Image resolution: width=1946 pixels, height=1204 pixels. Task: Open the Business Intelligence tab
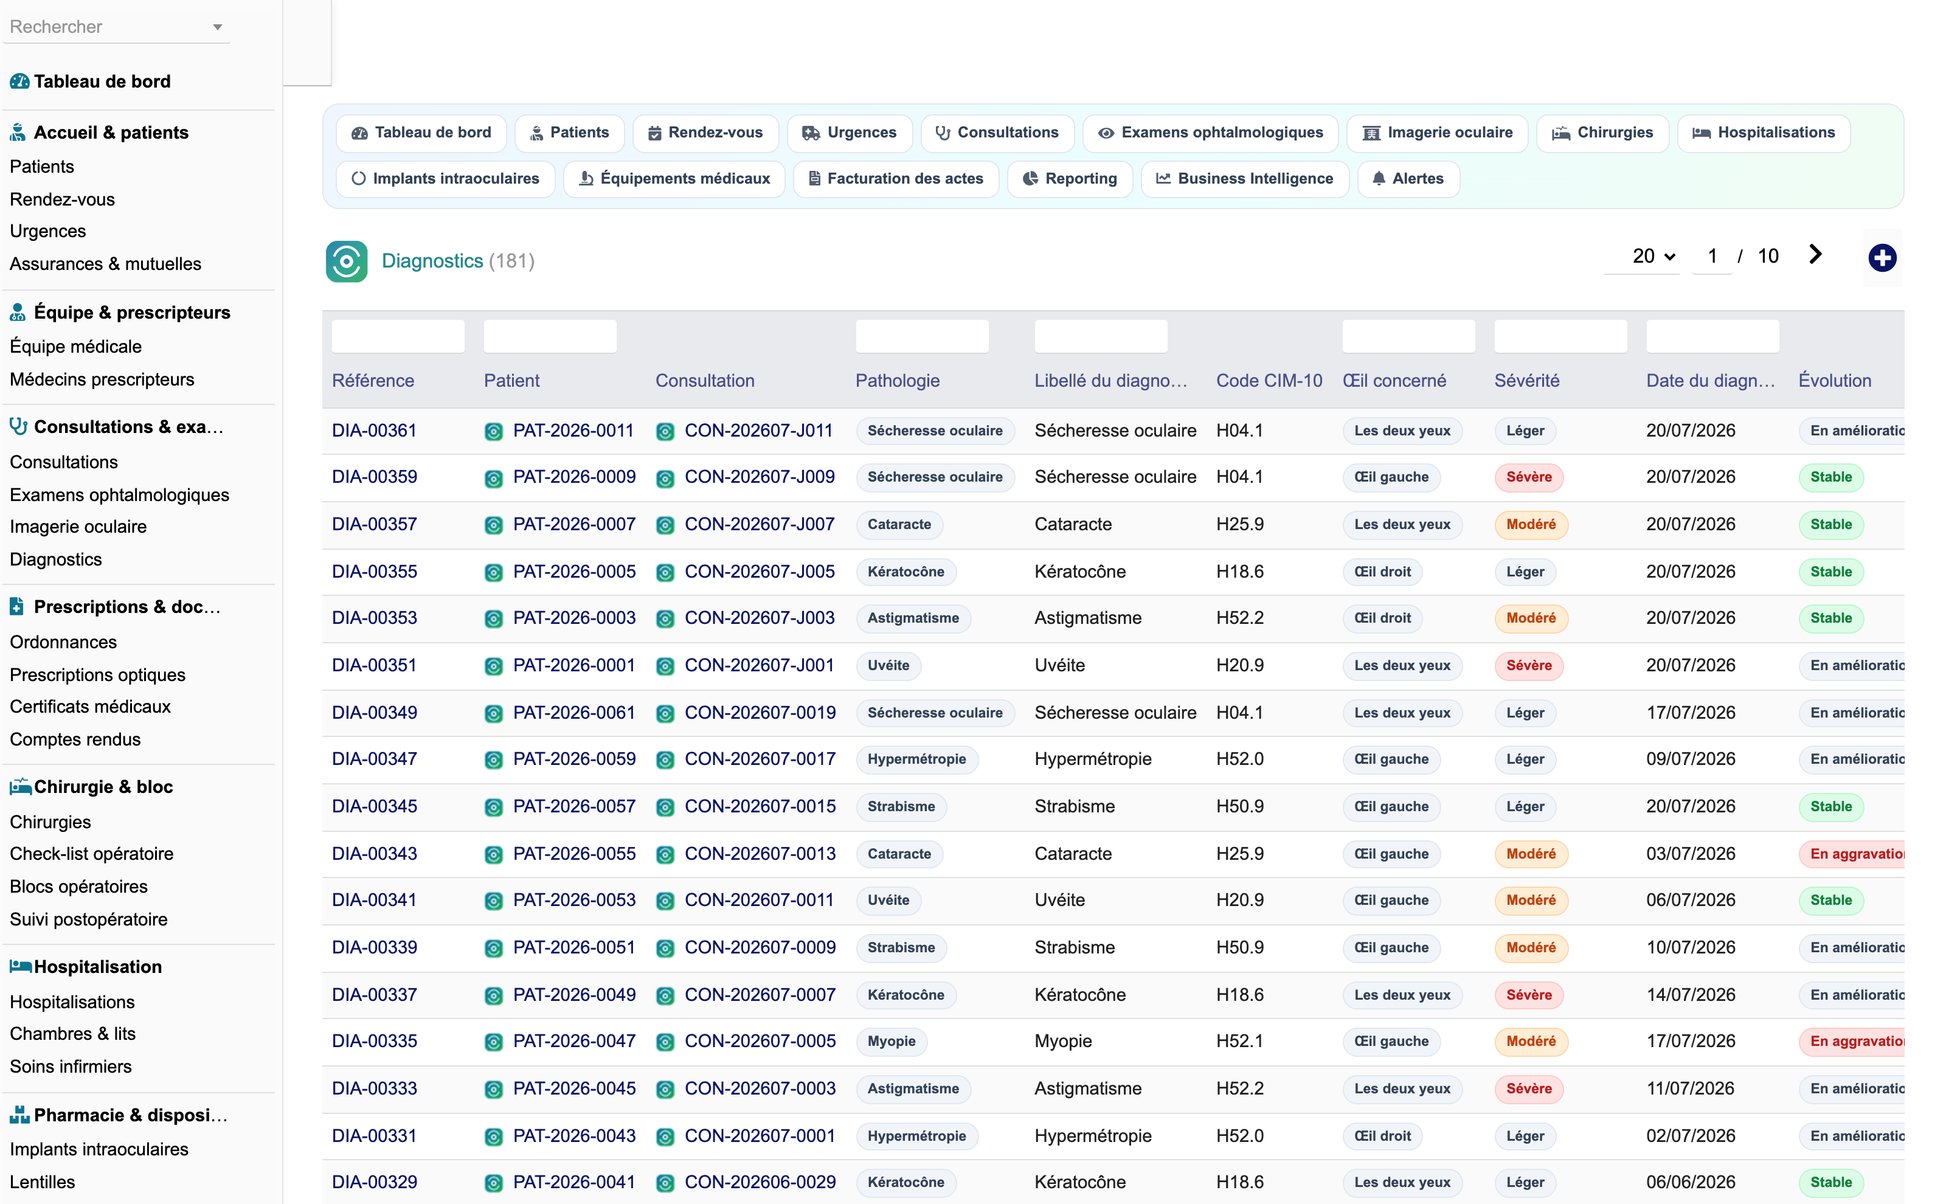click(x=1245, y=178)
